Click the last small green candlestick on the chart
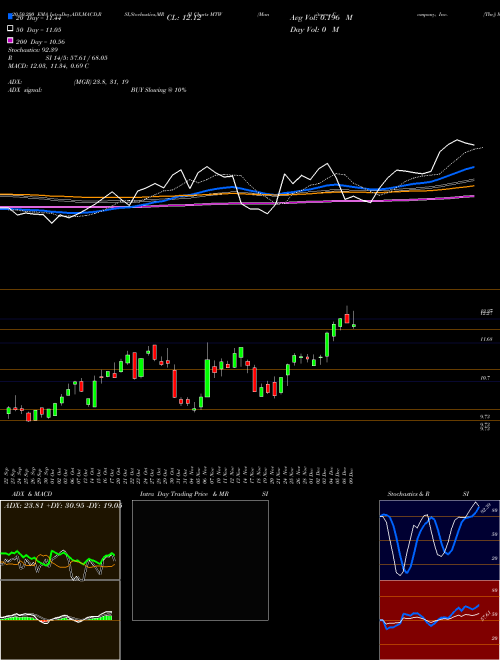500x660 pixels. pyautogui.click(x=354, y=325)
